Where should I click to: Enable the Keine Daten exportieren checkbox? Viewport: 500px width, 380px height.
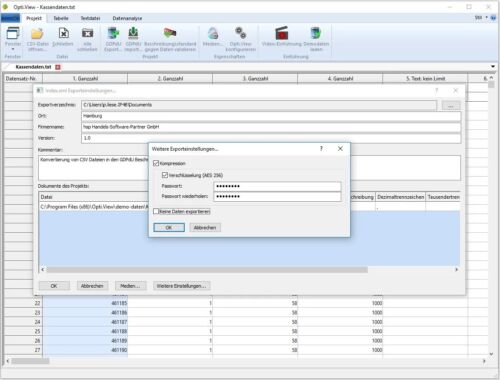[156, 211]
